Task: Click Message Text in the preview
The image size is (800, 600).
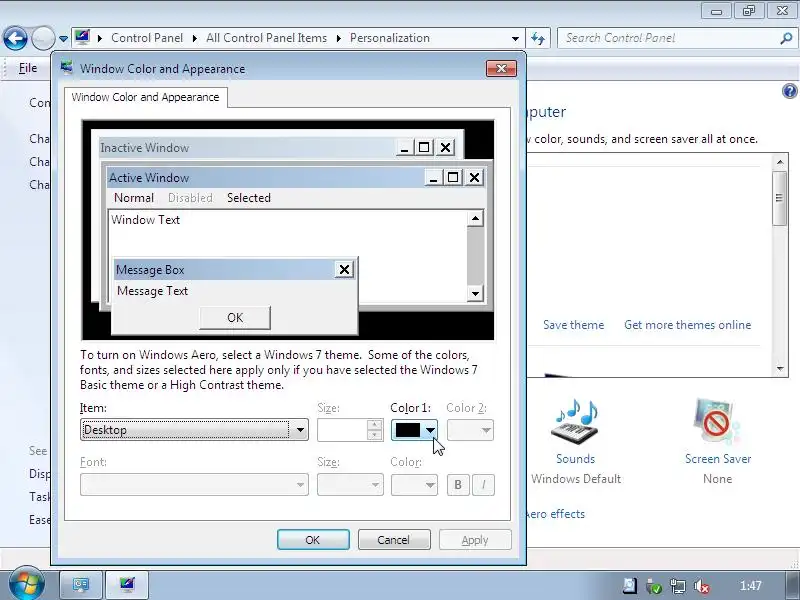Action: (152, 291)
